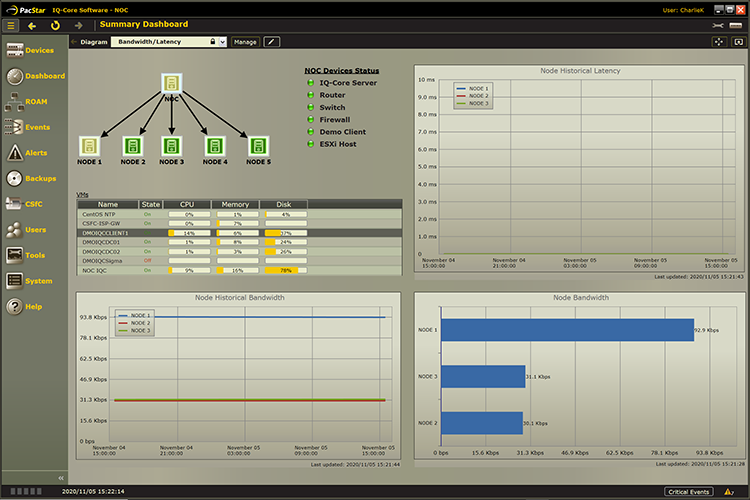
Task: Open Devices from the sidebar
Action: pos(30,50)
